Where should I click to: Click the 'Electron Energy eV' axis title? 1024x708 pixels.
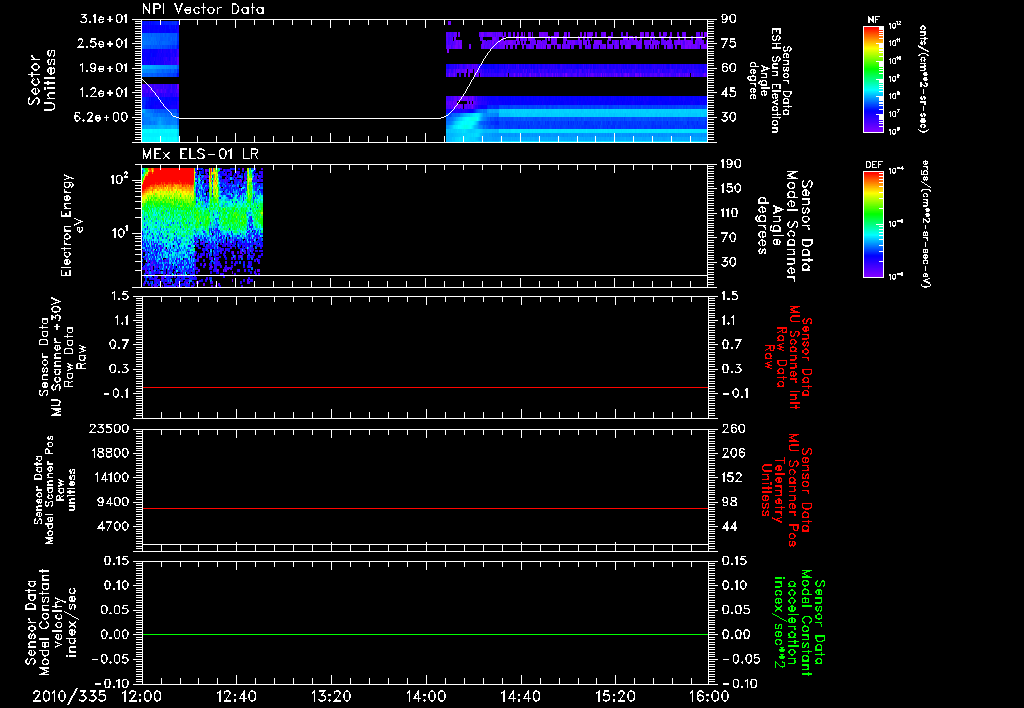[x=72, y=225]
